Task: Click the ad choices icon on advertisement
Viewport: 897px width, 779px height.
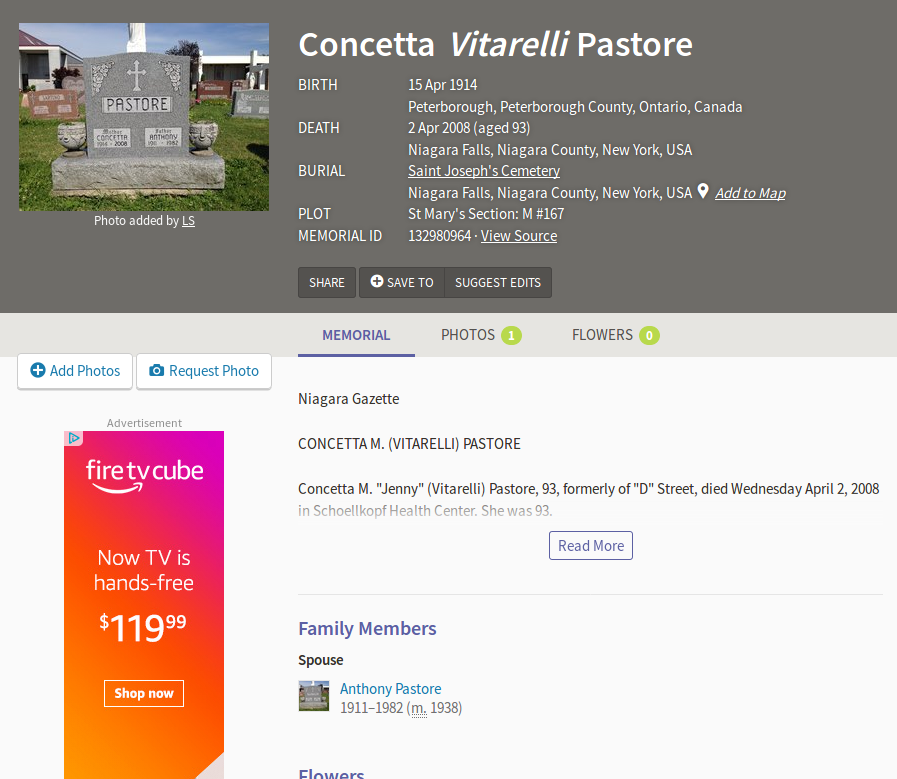Action: pyautogui.click(x=74, y=438)
